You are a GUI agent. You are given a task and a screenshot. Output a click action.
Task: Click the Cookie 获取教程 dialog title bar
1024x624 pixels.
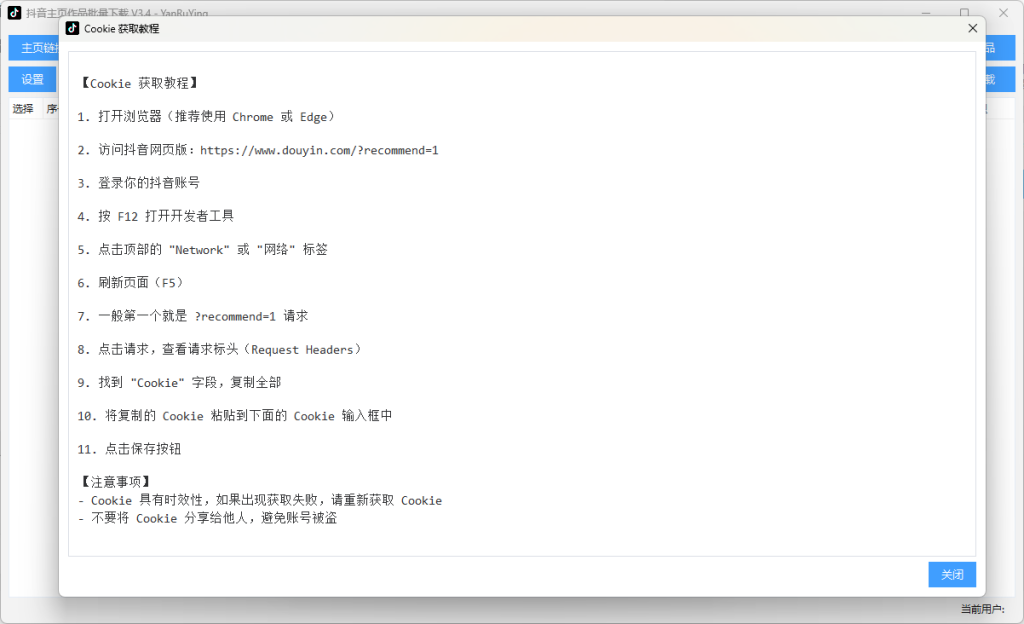500,29
